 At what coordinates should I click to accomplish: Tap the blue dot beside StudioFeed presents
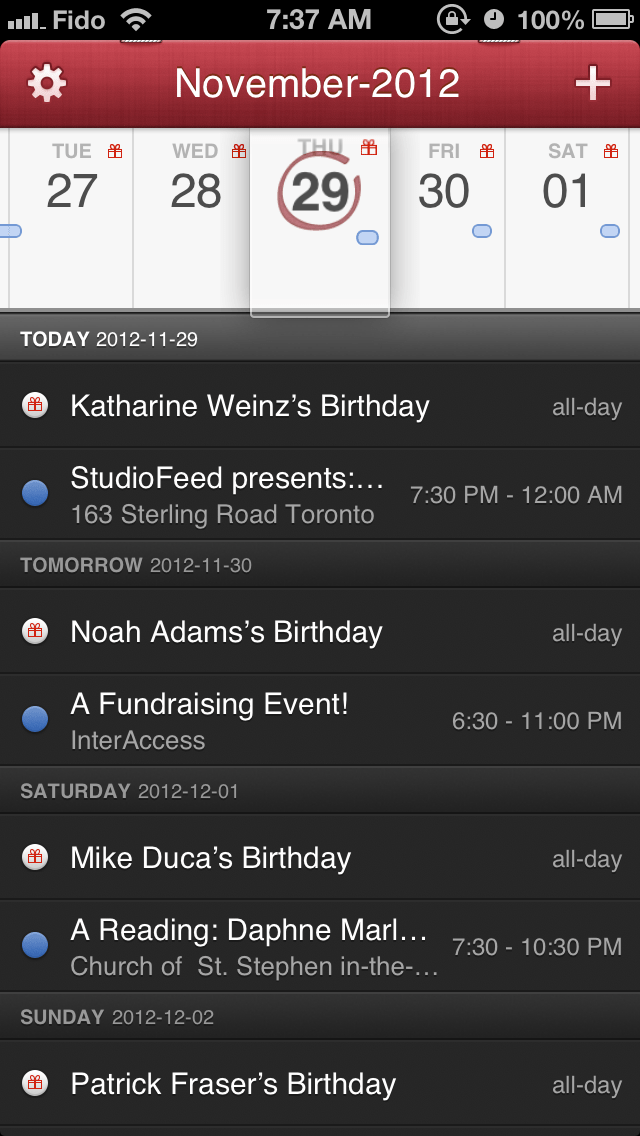[35, 493]
